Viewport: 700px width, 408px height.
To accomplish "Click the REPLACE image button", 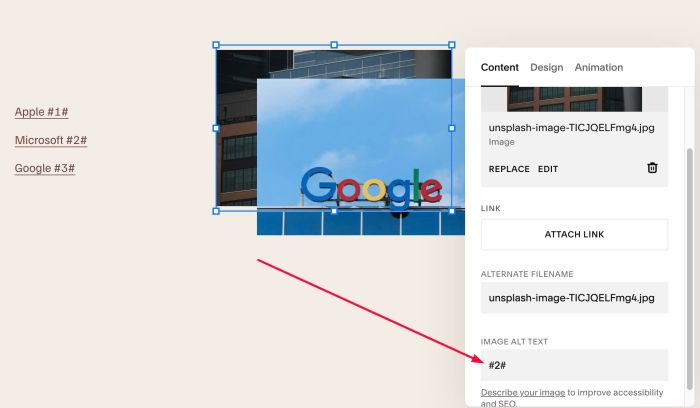I will tap(509, 169).
